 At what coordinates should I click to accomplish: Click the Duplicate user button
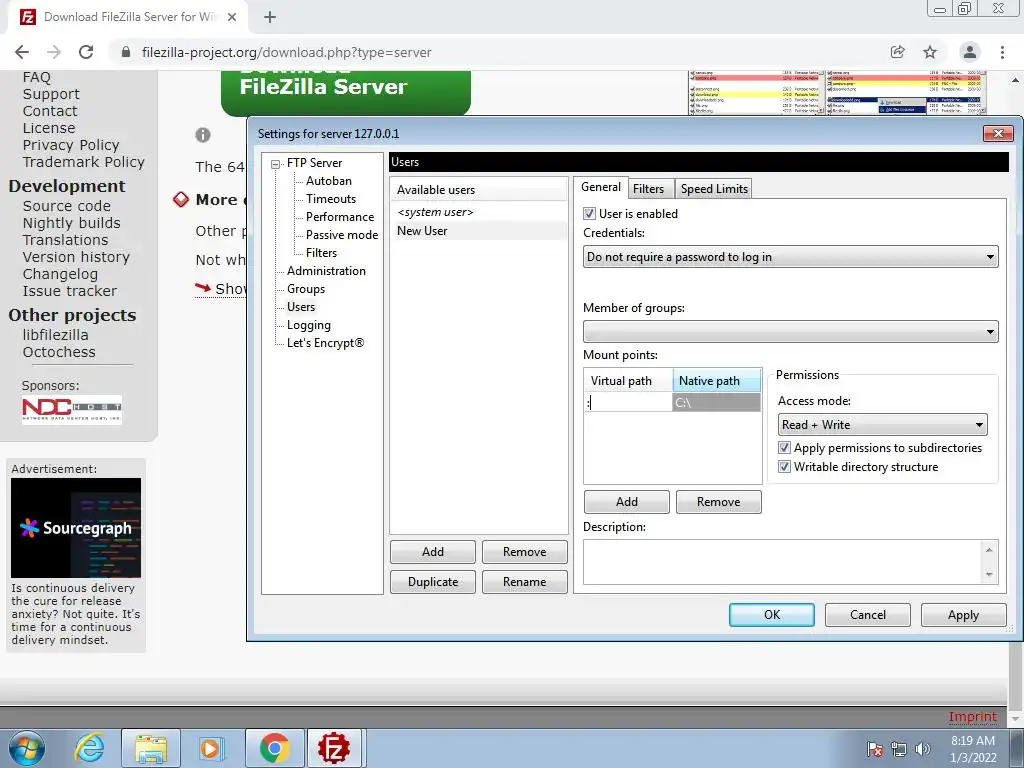[x=432, y=582]
